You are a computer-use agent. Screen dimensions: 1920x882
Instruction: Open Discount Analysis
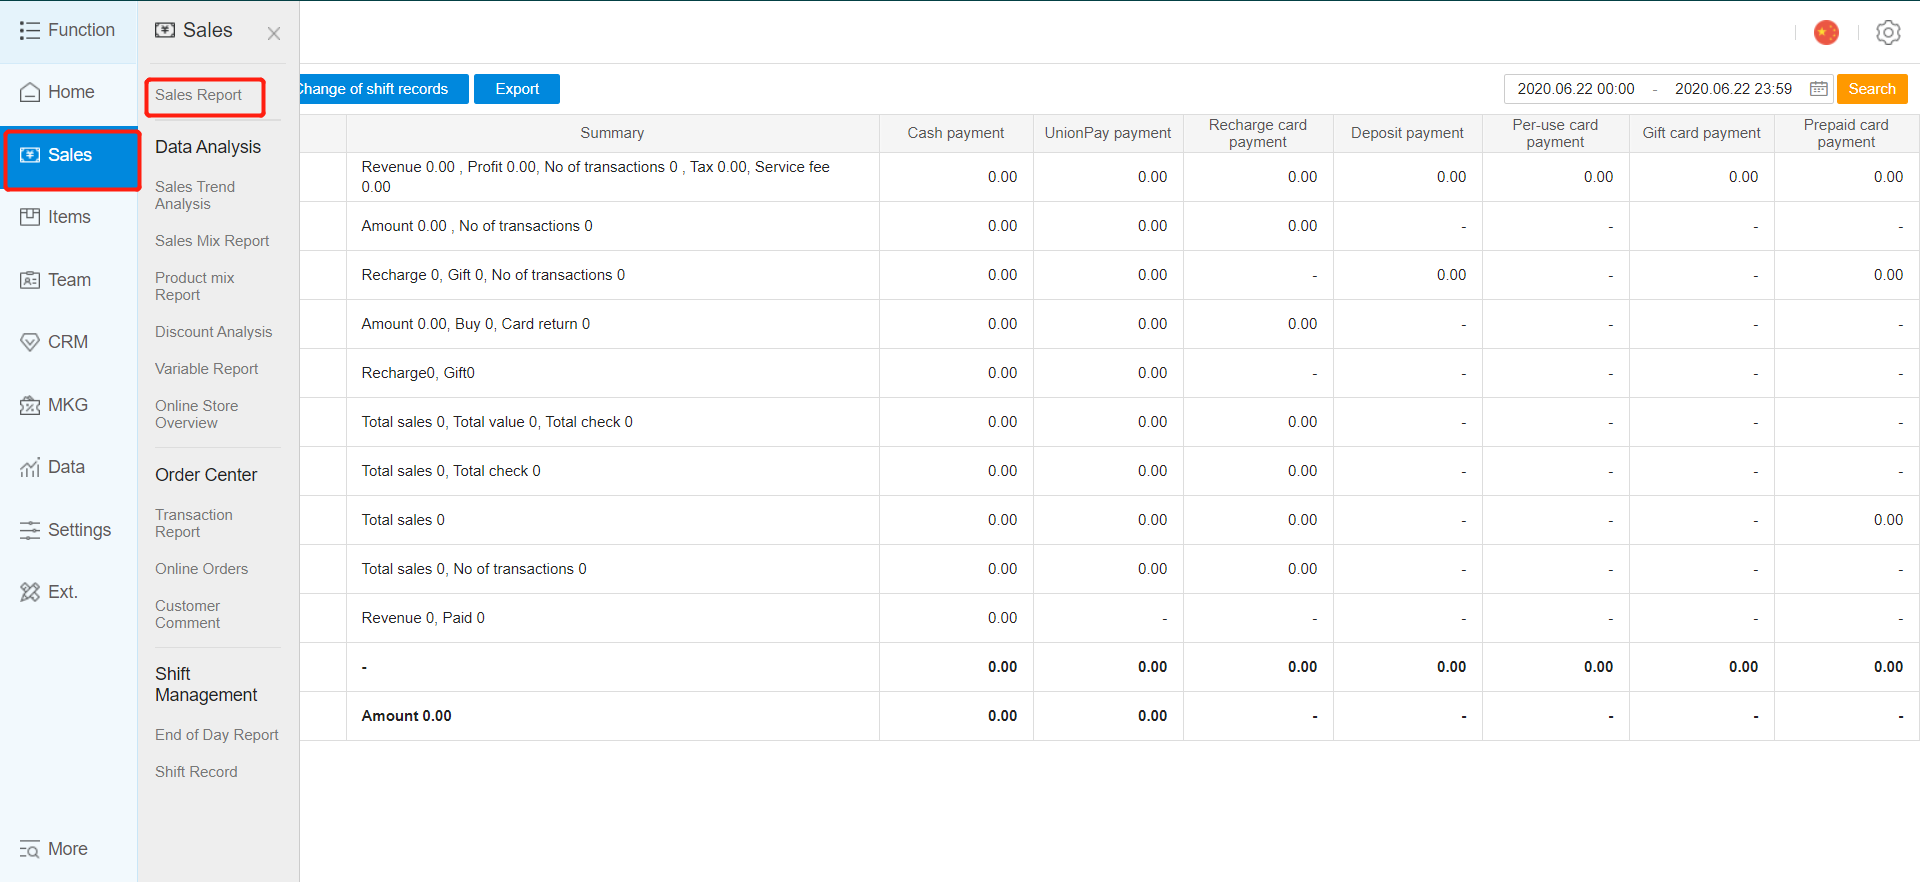click(x=213, y=332)
